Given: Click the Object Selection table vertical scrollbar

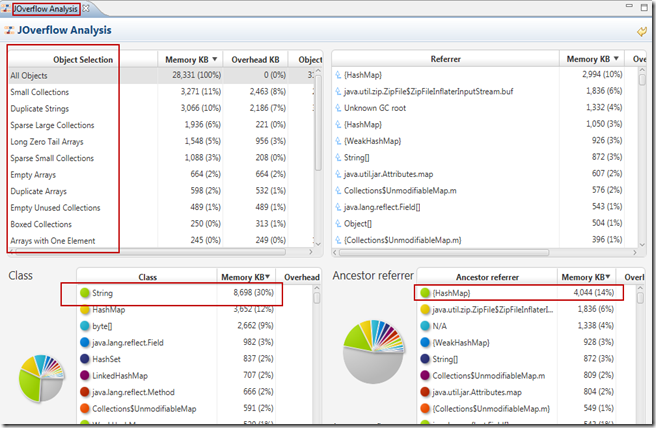Looking at the screenshot, I should (x=318, y=122).
